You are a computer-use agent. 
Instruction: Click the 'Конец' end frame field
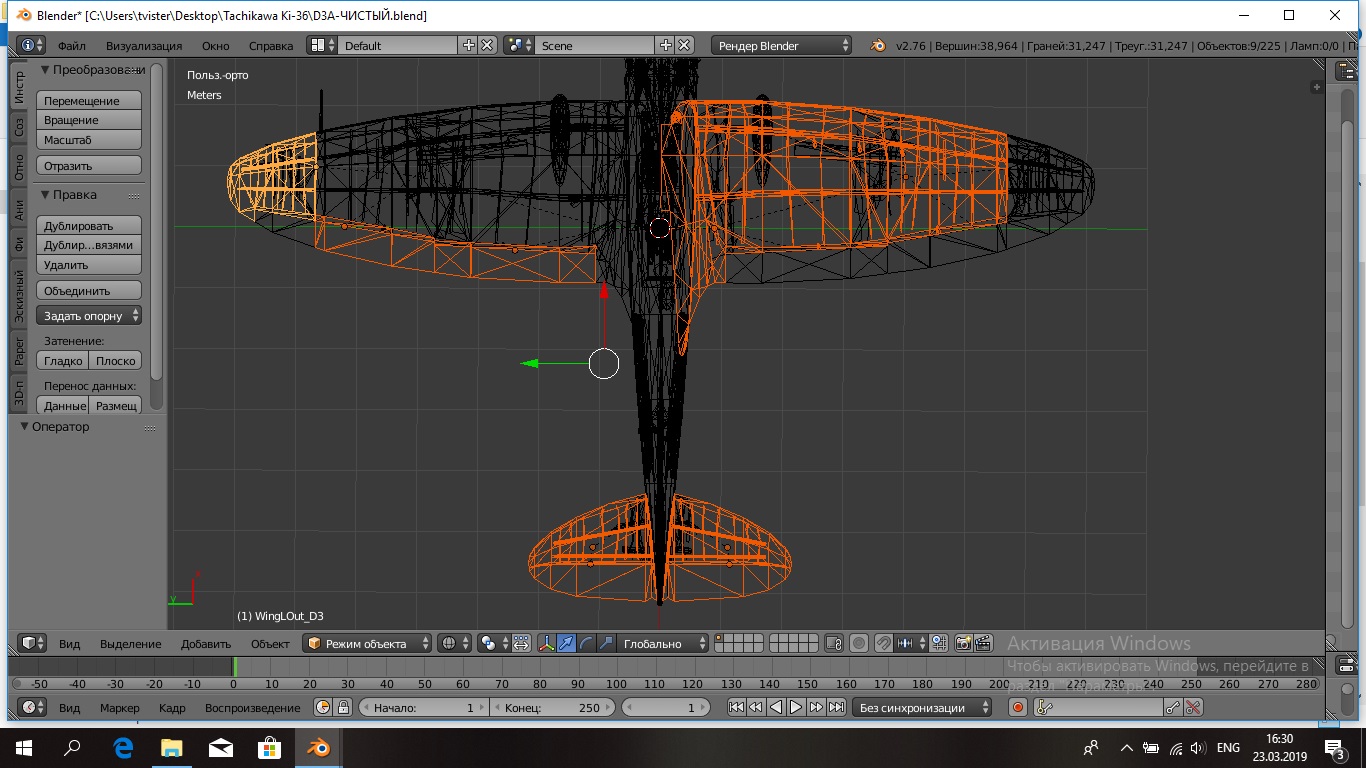point(552,707)
